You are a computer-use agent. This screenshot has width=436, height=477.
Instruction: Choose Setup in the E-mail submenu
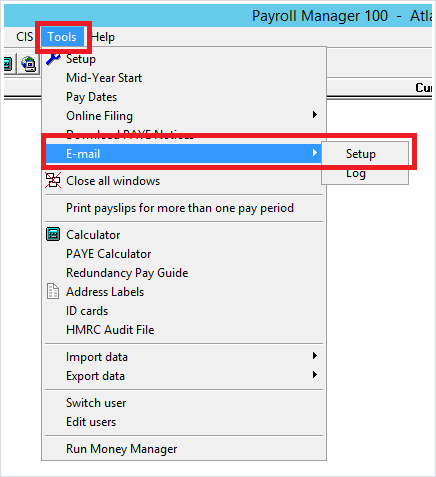click(x=361, y=154)
